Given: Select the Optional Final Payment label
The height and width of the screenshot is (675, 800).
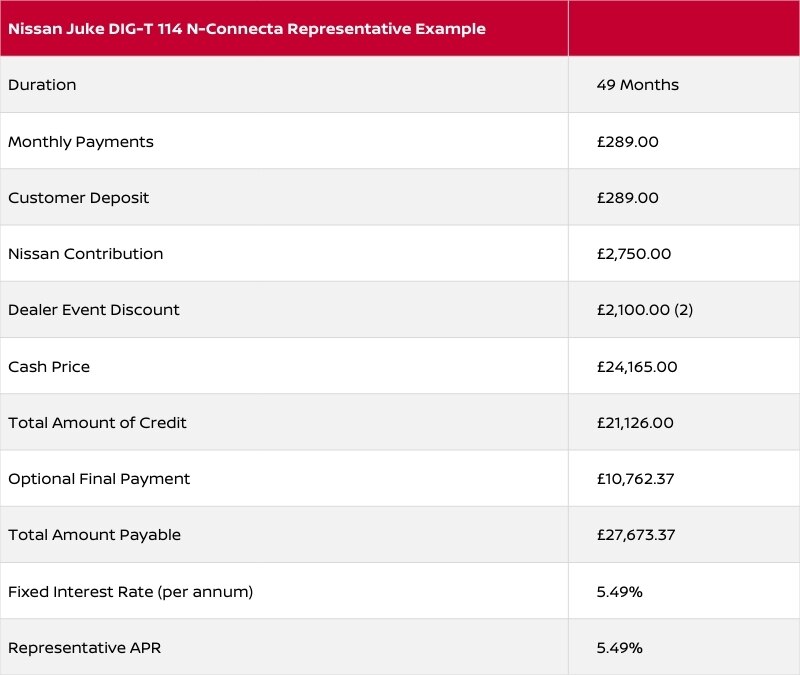Looking at the screenshot, I should pos(99,479).
